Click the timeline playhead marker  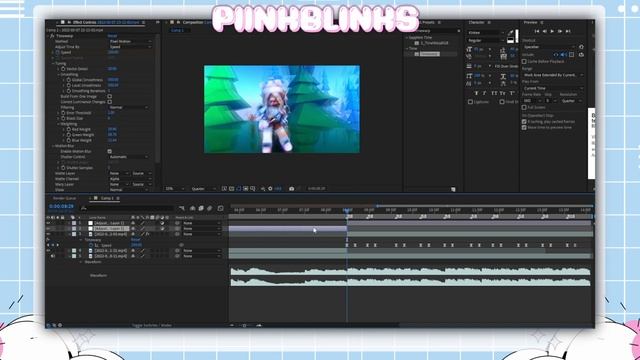click(x=347, y=210)
